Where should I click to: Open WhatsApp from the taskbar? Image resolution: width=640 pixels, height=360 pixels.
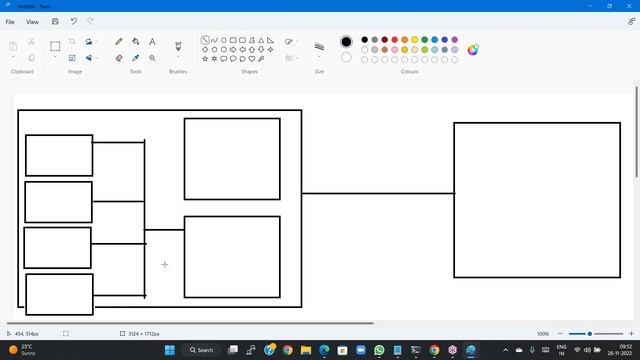(379, 350)
